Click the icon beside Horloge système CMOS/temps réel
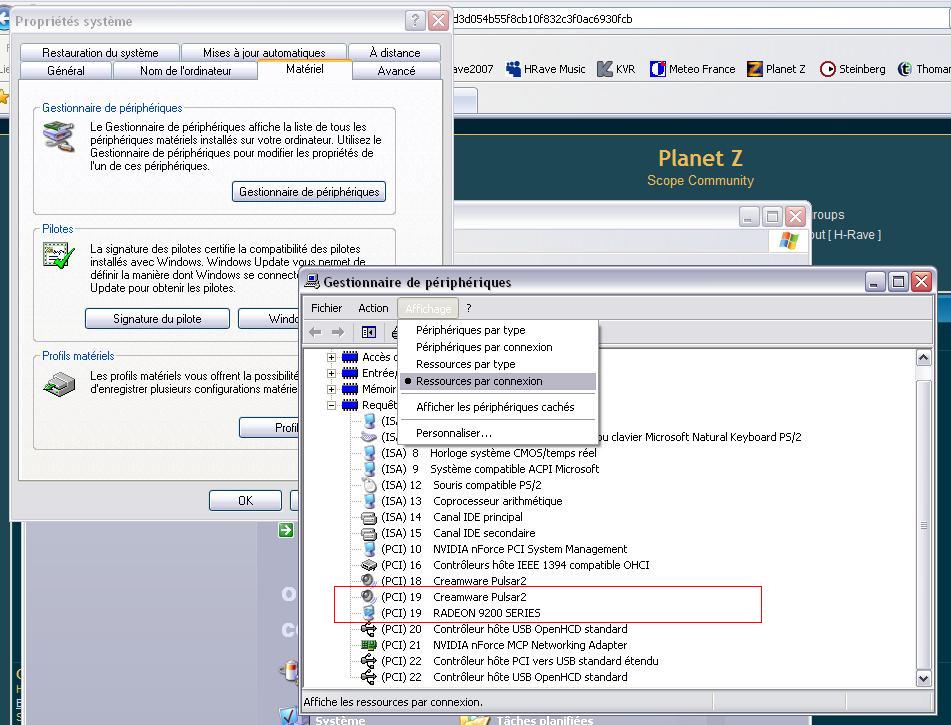The width and height of the screenshot is (951, 725). [369, 453]
